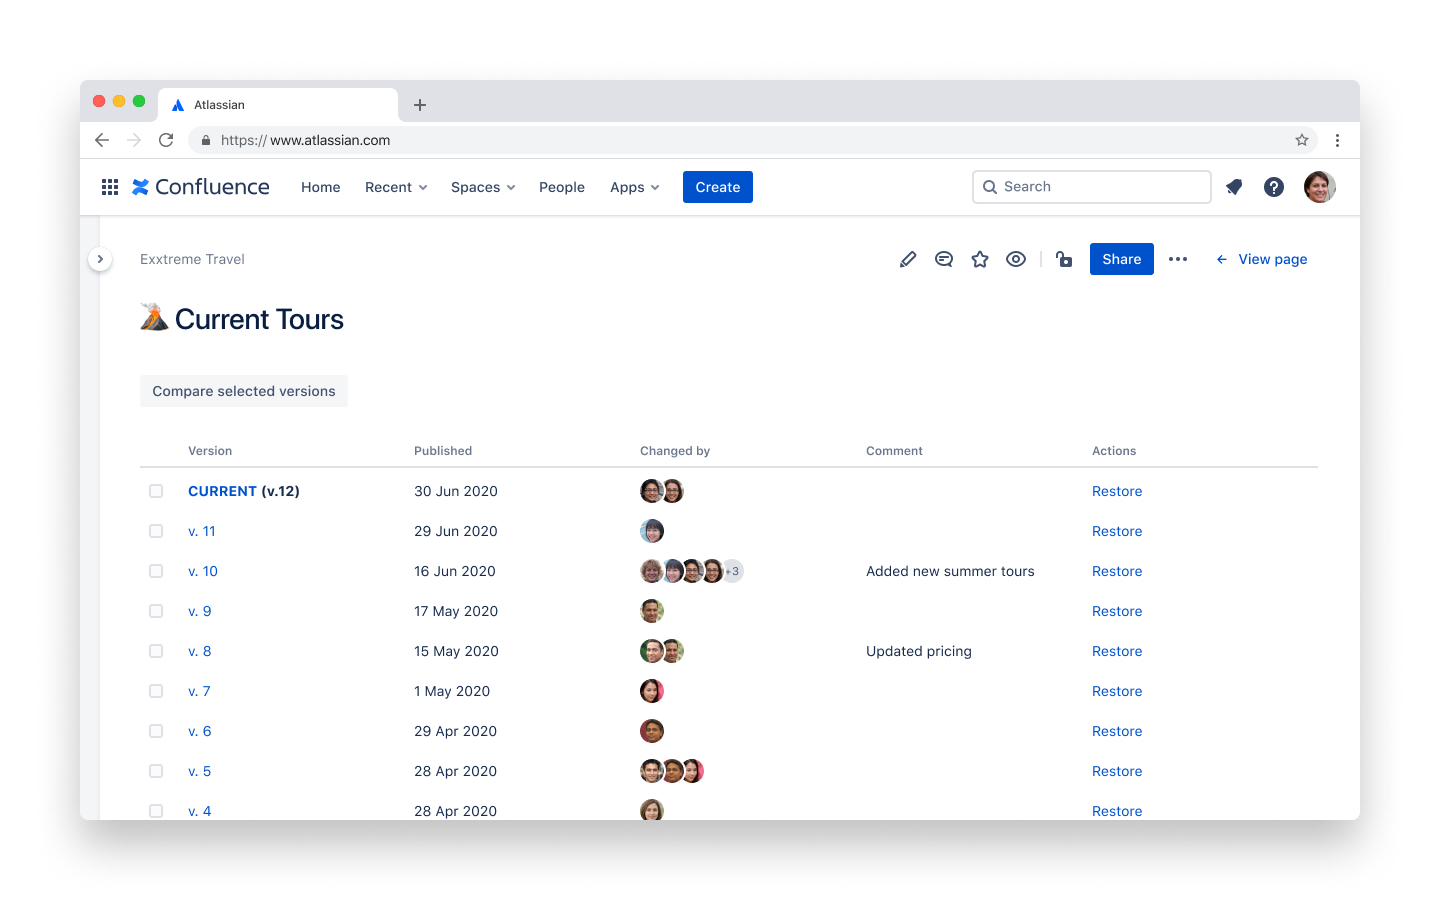Screen dimensions: 1440x900
Task: Open page restrictions via the padlock icon
Action: pos(1064,259)
